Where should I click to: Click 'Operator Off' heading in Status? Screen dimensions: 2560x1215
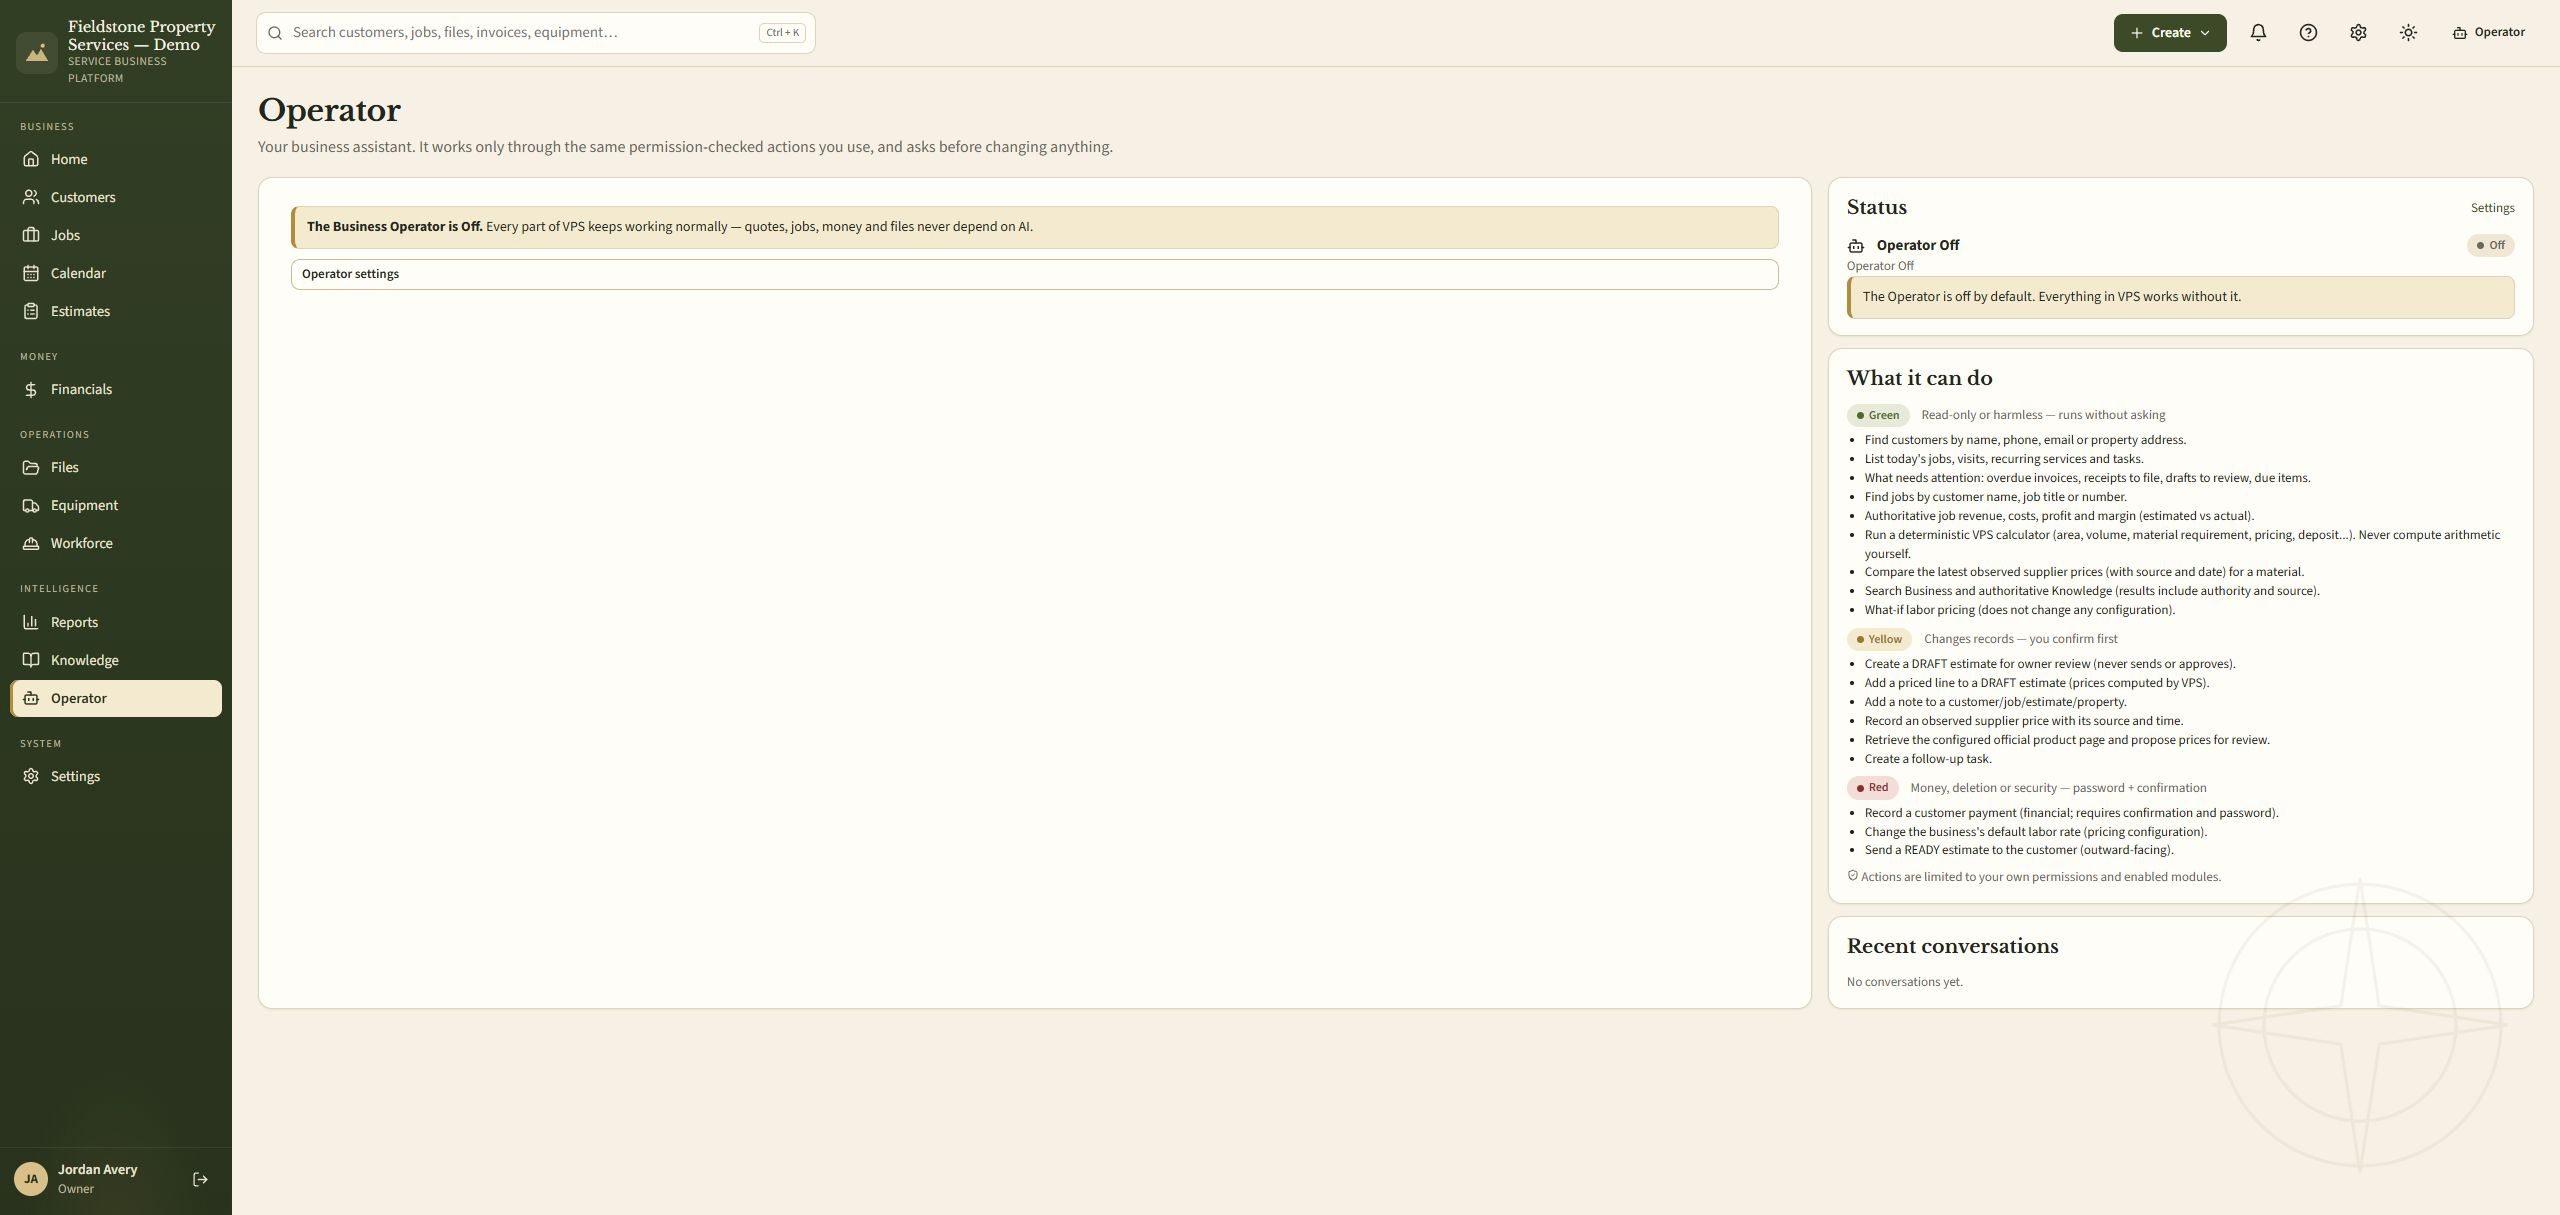(1917, 245)
